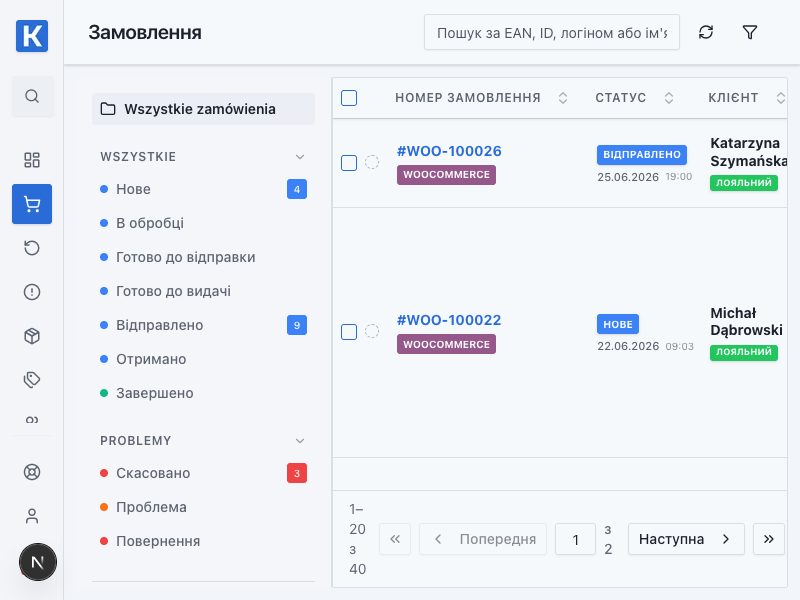
Task: Click the date 25.06.2026
Action: [628, 177]
